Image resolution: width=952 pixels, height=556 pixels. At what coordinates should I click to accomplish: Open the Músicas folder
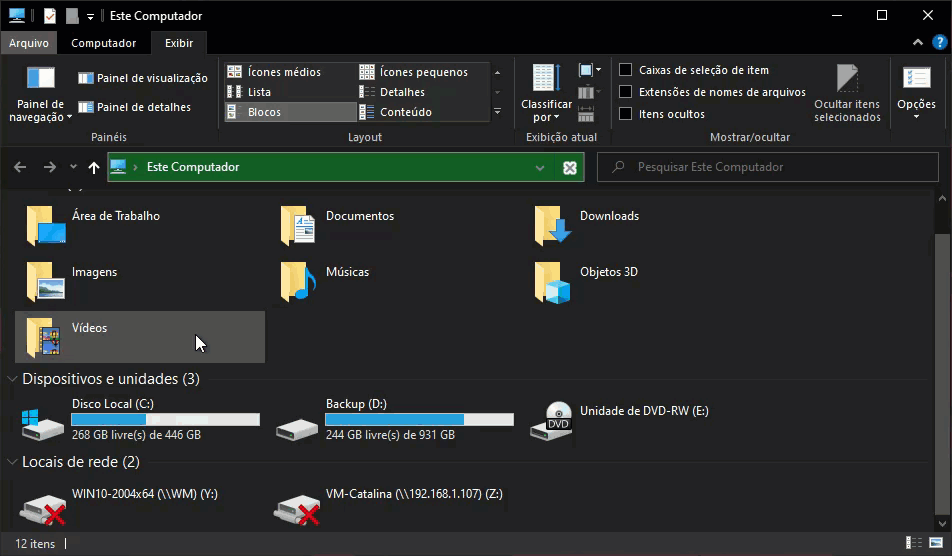393,281
